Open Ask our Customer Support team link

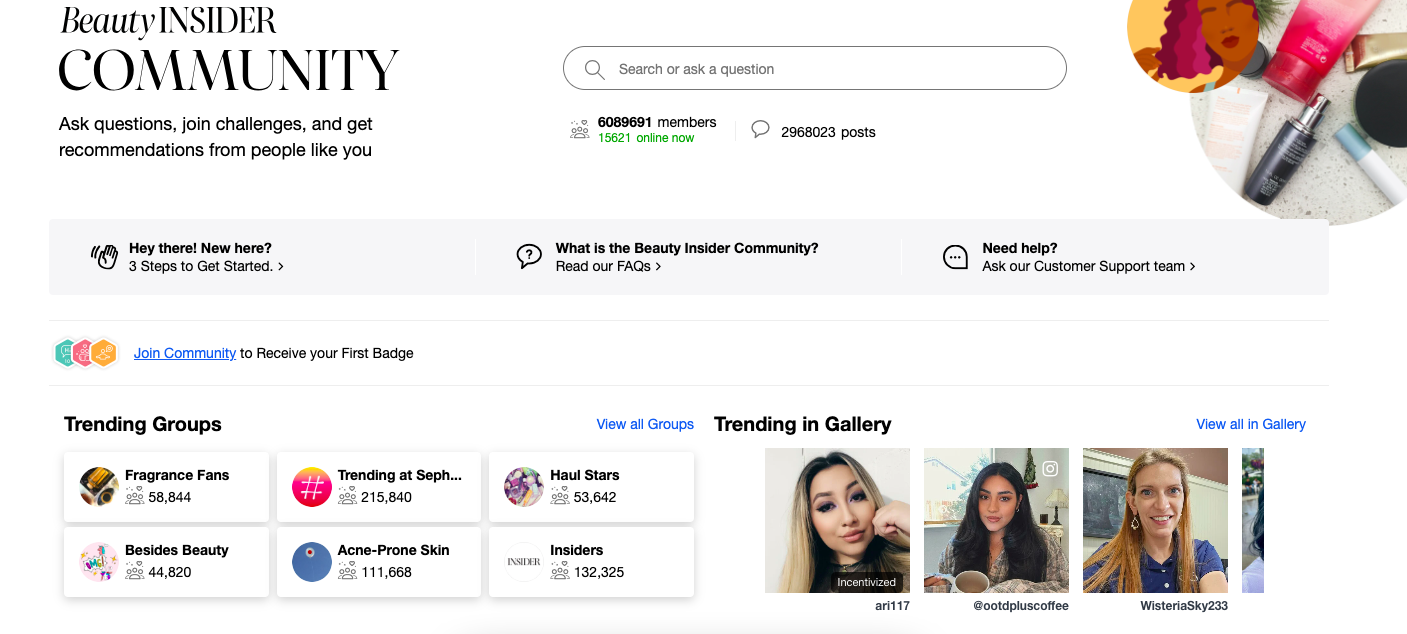pyautogui.click(x=1089, y=266)
